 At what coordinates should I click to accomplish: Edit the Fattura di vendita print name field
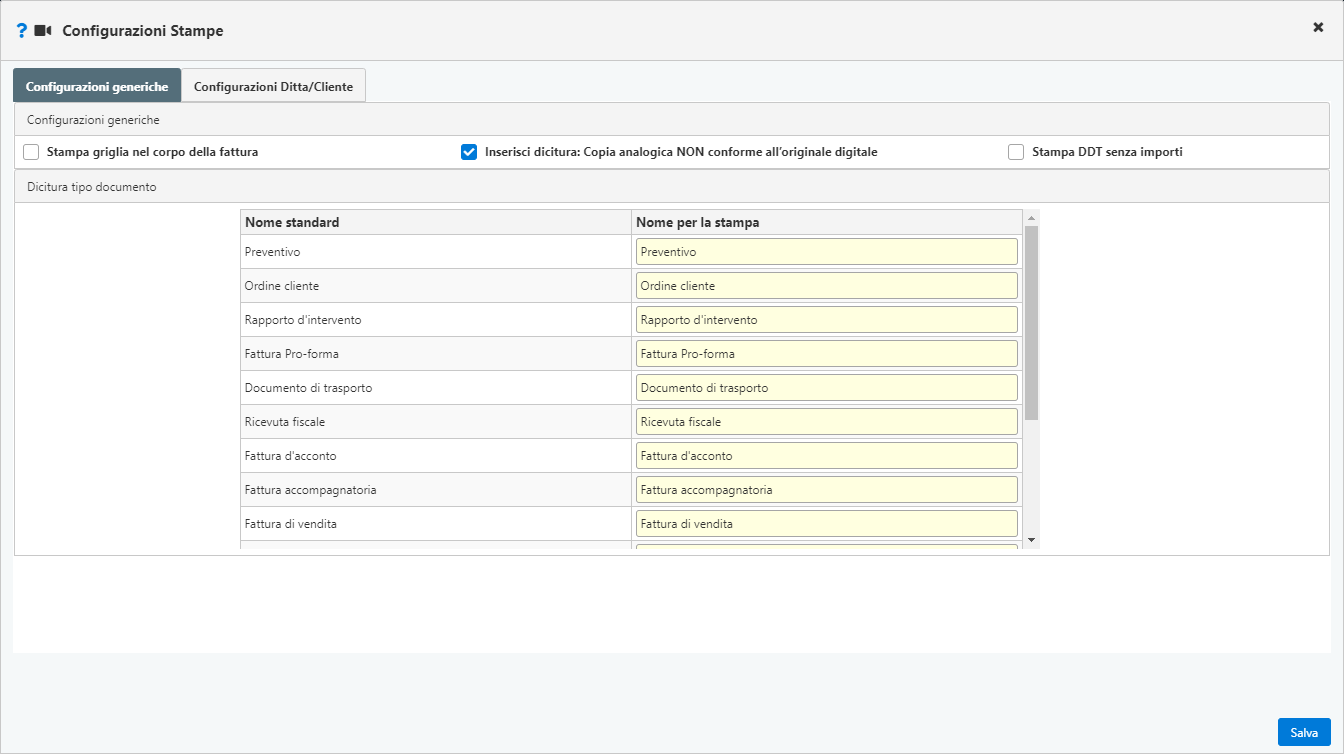(x=826, y=524)
